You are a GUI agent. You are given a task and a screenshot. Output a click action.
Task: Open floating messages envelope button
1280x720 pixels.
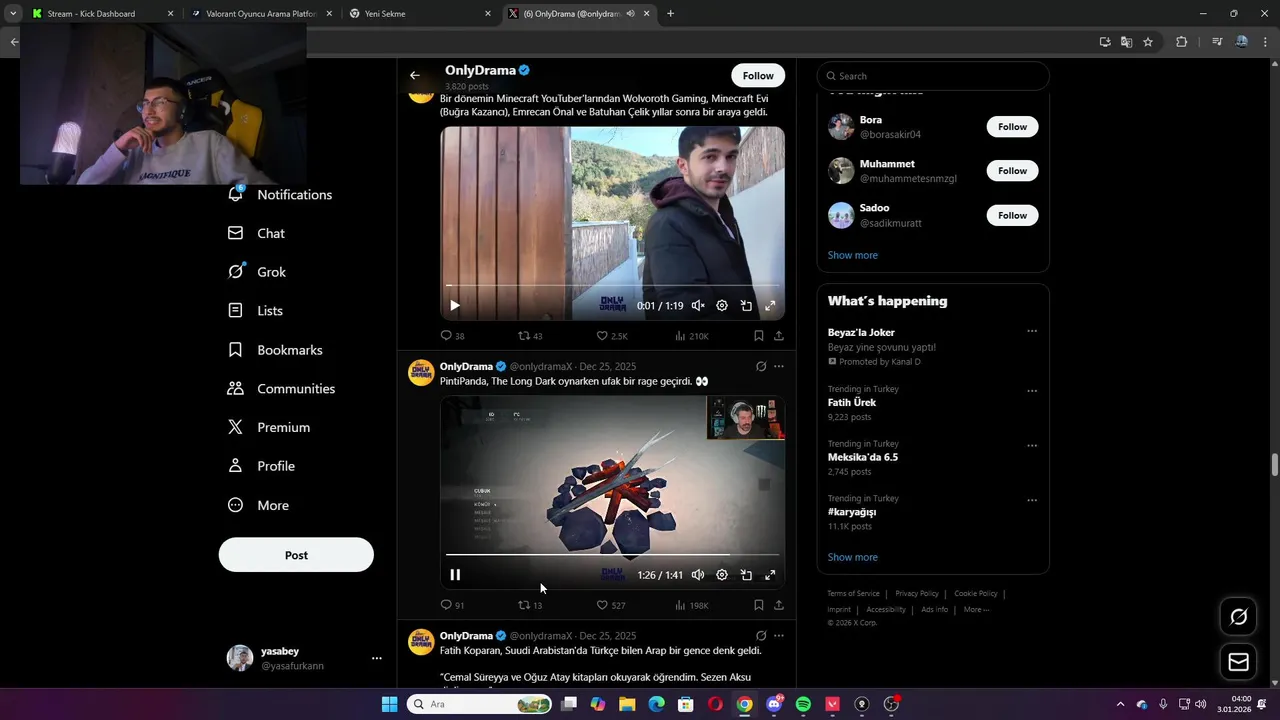click(1238, 662)
